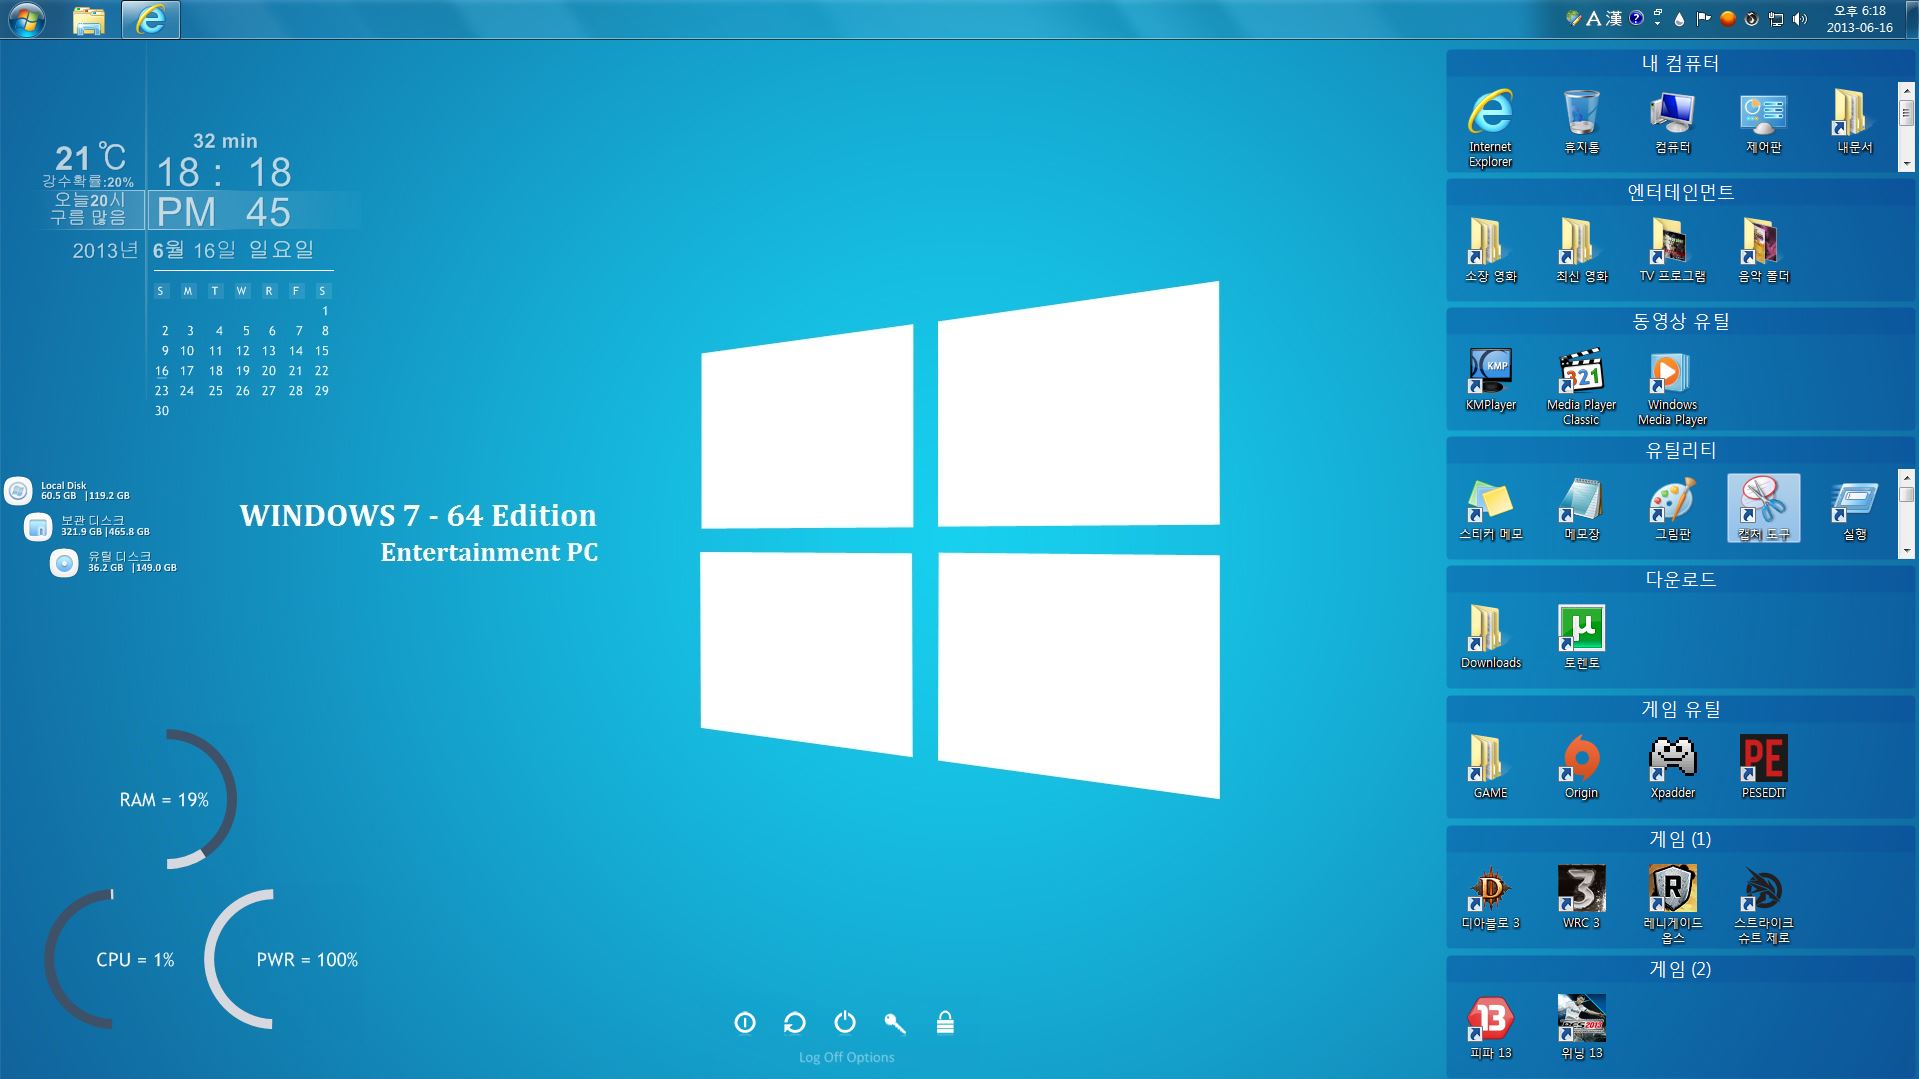Open Internet Explorer shortcut in 내 컴퓨터 panel

coord(1490,127)
